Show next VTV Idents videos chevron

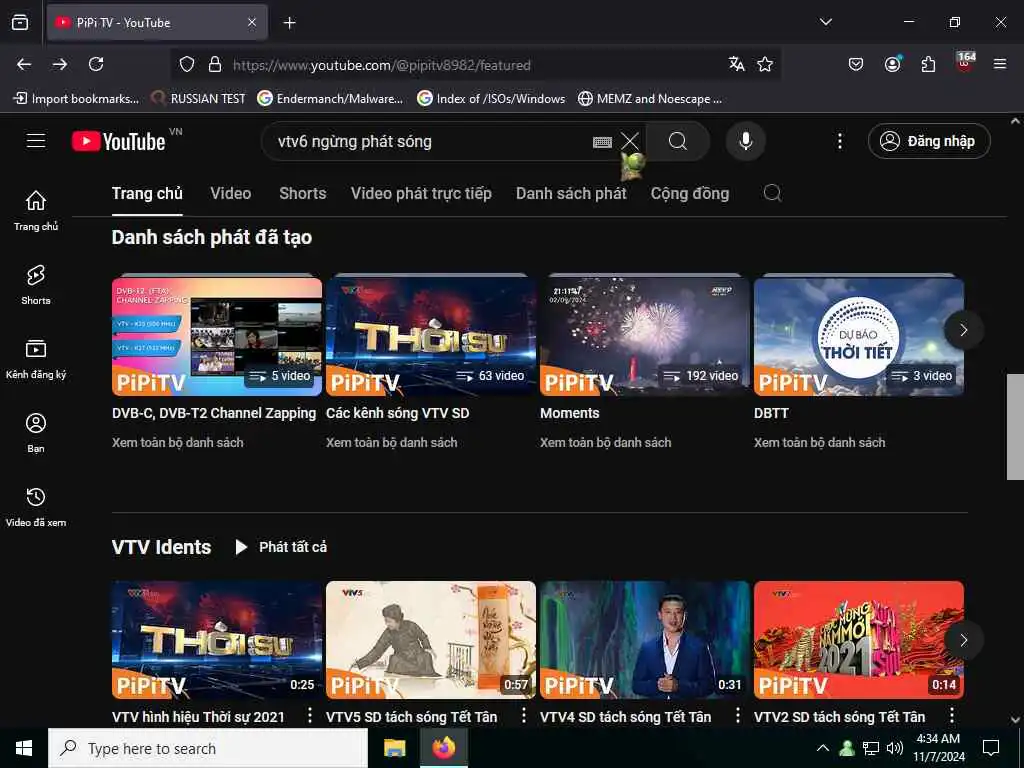pos(963,639)
